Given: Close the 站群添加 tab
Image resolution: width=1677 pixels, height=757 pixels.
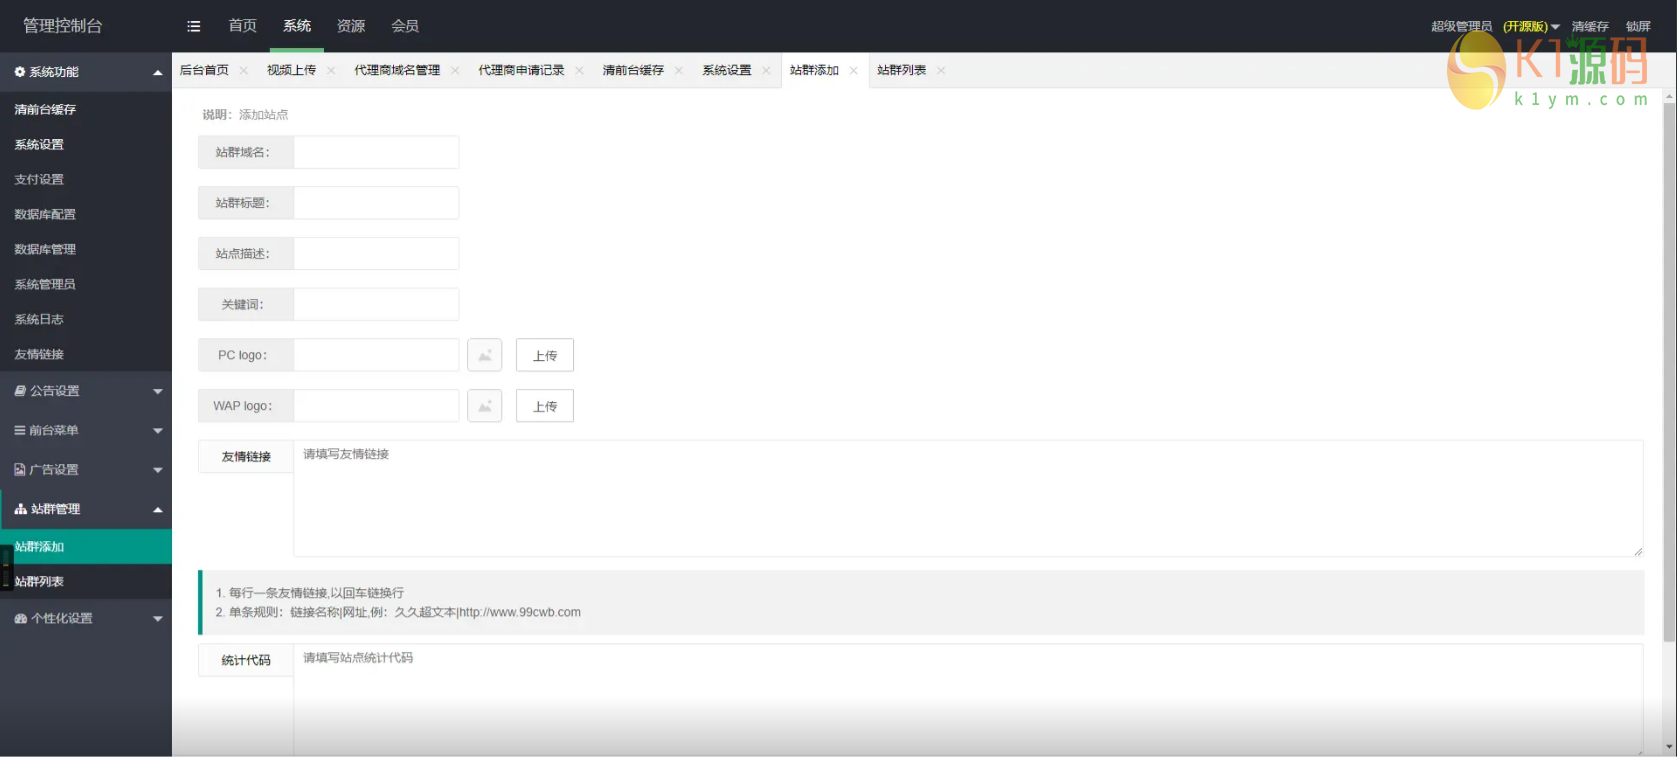Looking at the screenshot, I should point(853,70).
